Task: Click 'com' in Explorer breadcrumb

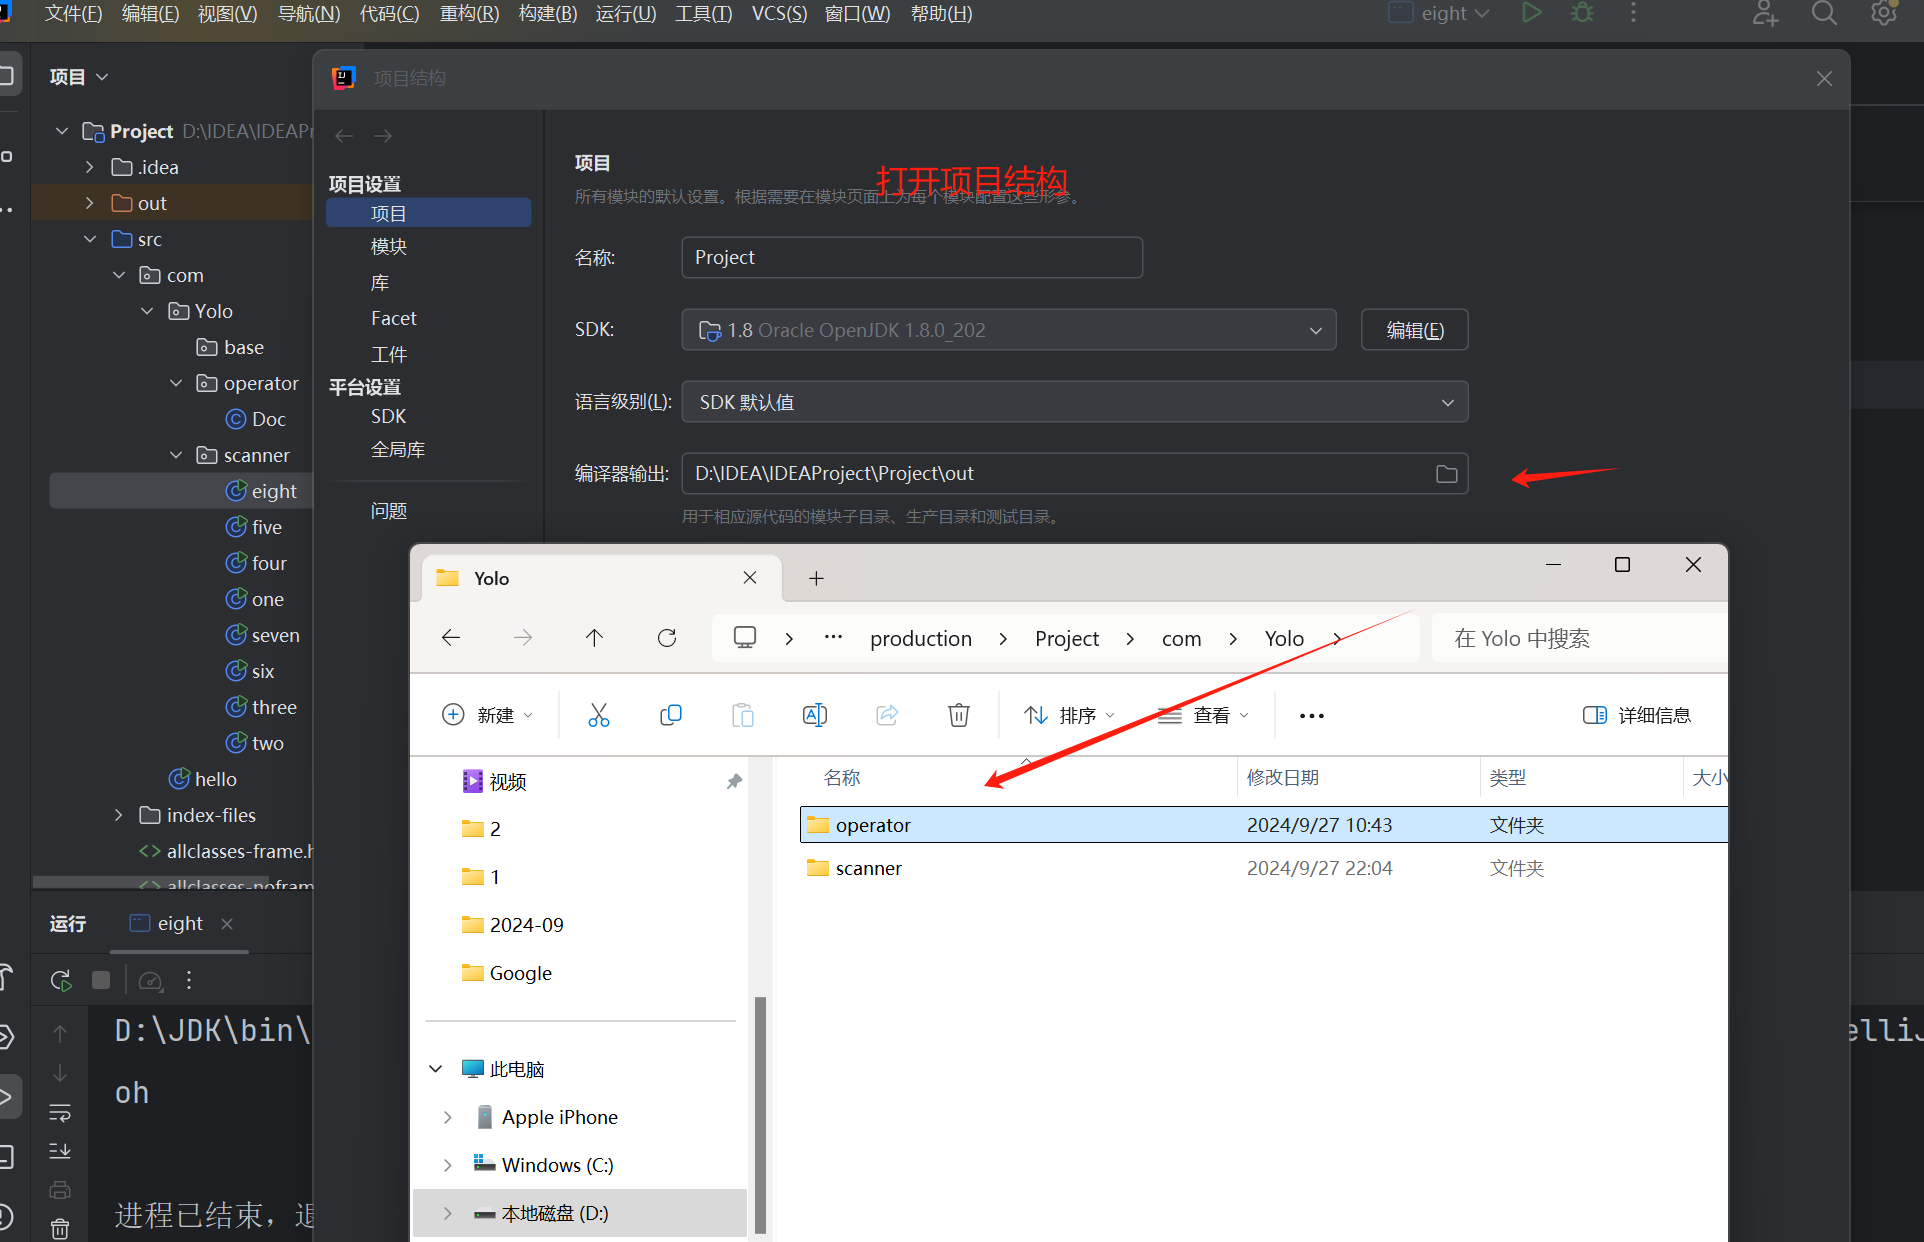Action: point(1181,638)
